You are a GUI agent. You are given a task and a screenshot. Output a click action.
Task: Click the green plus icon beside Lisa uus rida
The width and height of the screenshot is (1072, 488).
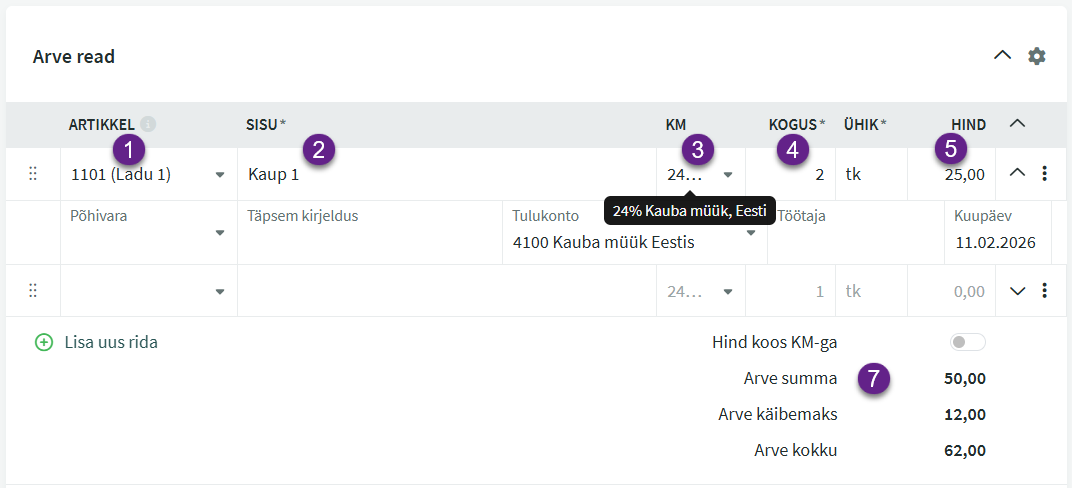click(43, 342)
